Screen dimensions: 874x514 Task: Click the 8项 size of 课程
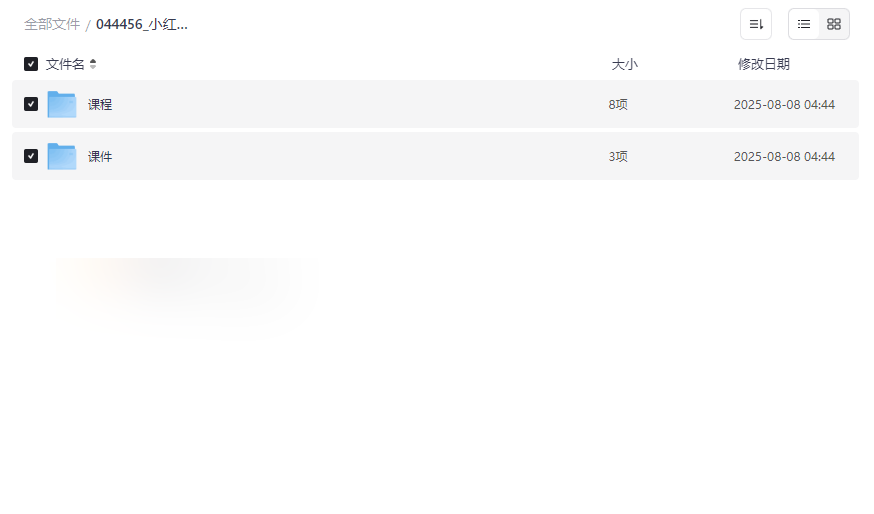coord(618,104)
